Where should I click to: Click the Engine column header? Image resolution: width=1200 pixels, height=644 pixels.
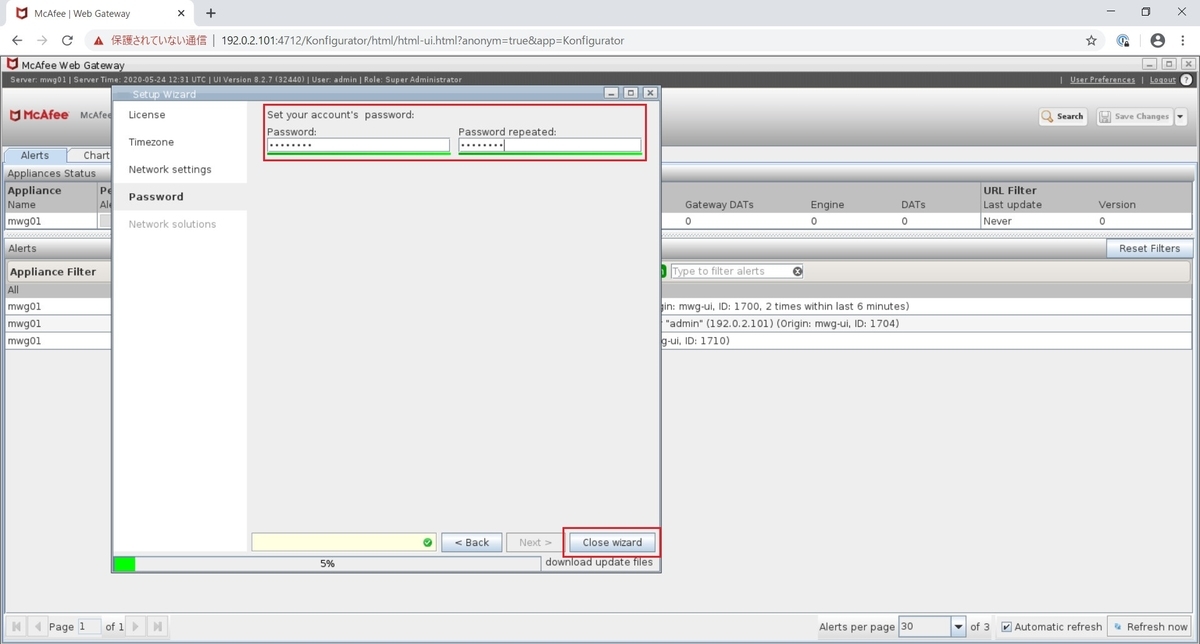pos(827,204)
